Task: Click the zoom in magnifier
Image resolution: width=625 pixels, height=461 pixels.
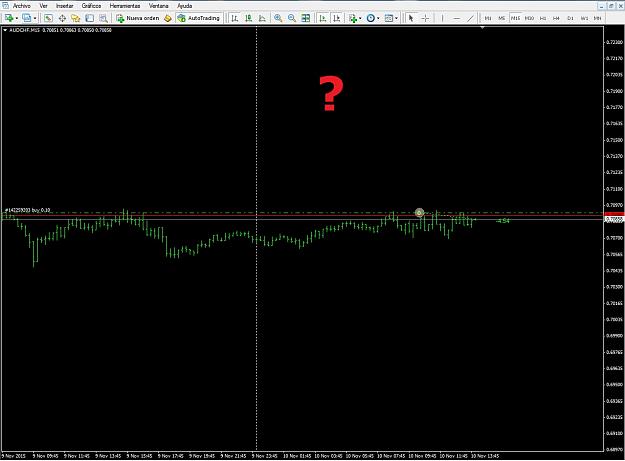Action: [278, 18]
